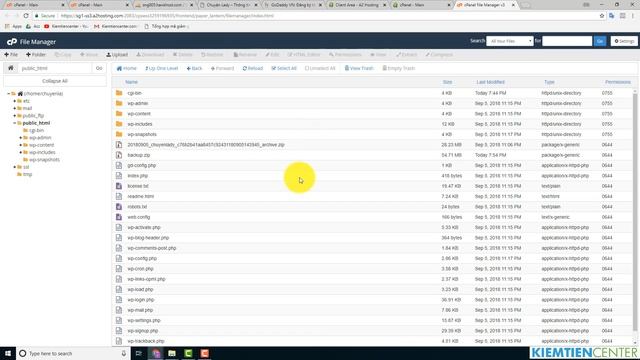Collapse the public_html tree node
Screen dimensions: 640x360
[x=15, y=123]
